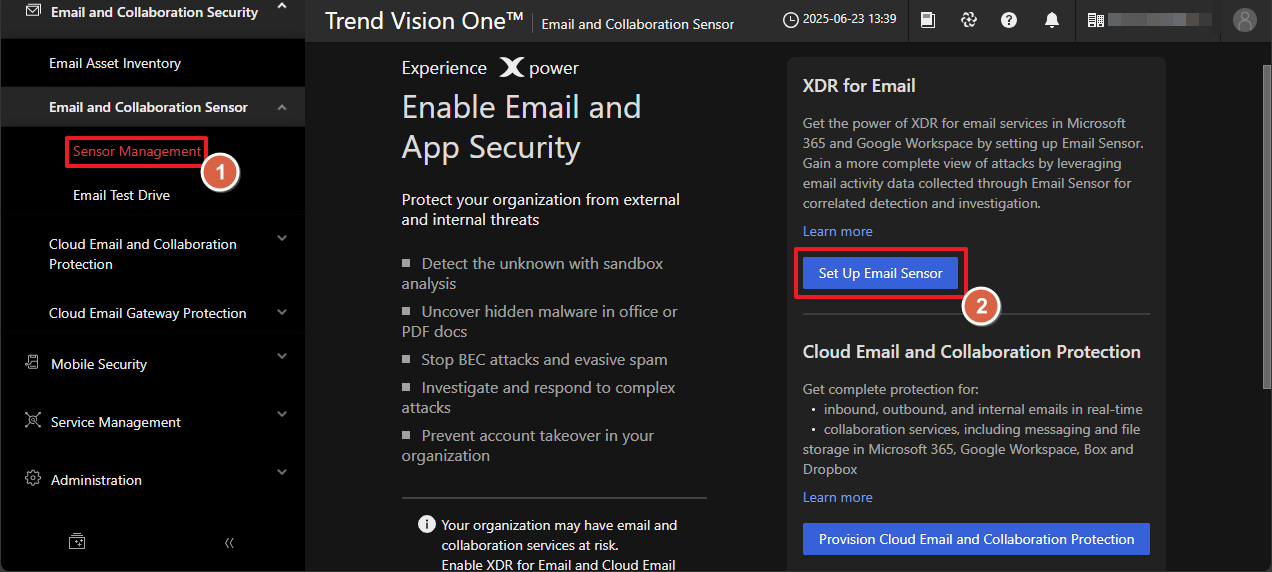Open the documentation book icon in header
Screen dimensions: 1272x572
(928, 20)
